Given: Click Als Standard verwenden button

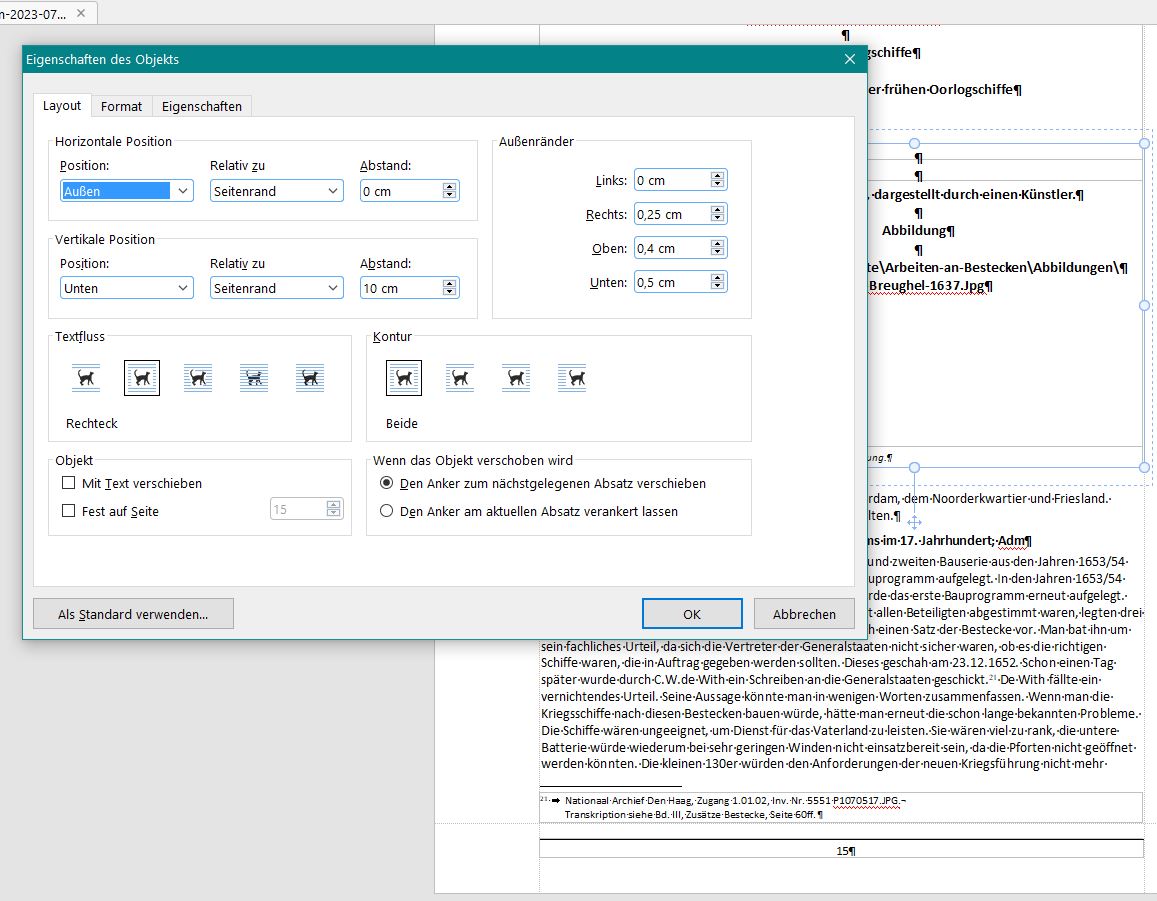Looking at the screenshot, I should click(134, 614).
